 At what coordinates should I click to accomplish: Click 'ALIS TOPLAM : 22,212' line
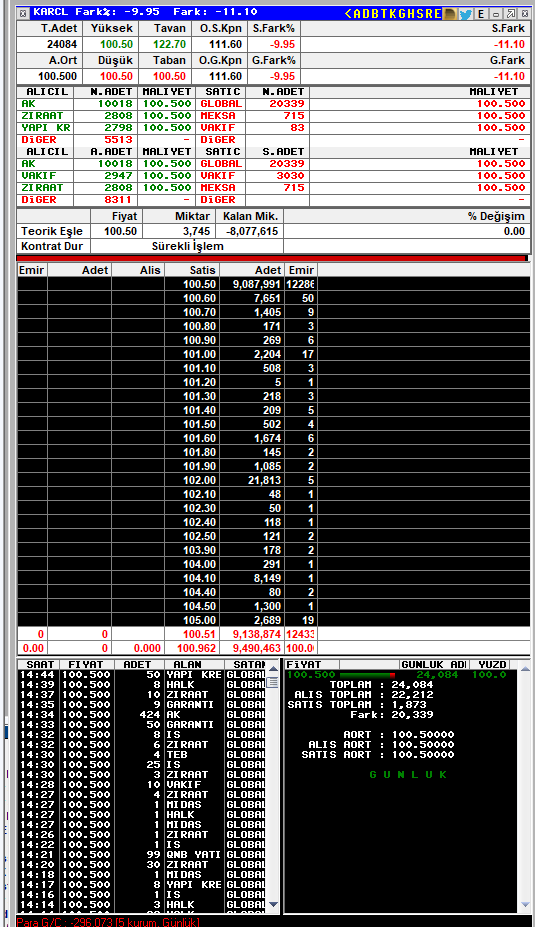tap(364, 695)
